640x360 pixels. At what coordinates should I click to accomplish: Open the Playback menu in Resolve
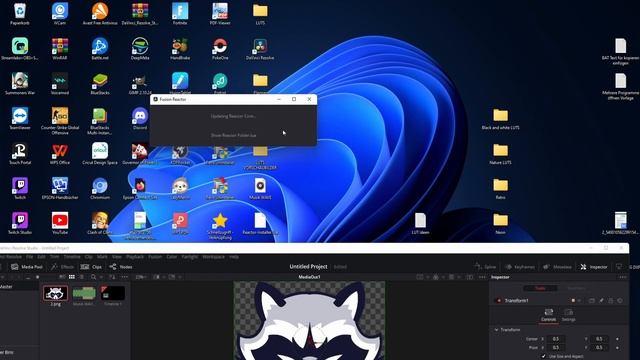tap(135, 257)
